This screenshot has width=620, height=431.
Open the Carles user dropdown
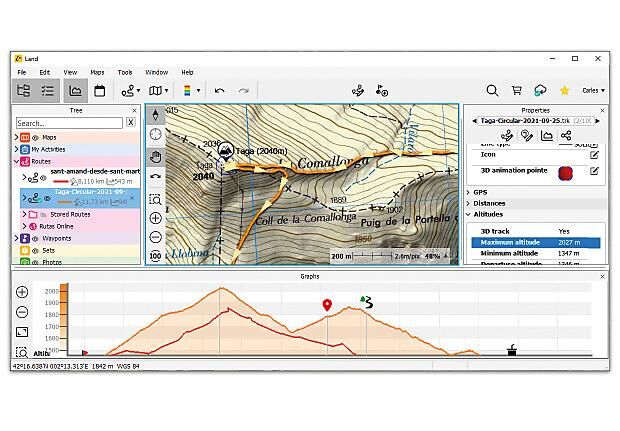click(x=593, y=91)
